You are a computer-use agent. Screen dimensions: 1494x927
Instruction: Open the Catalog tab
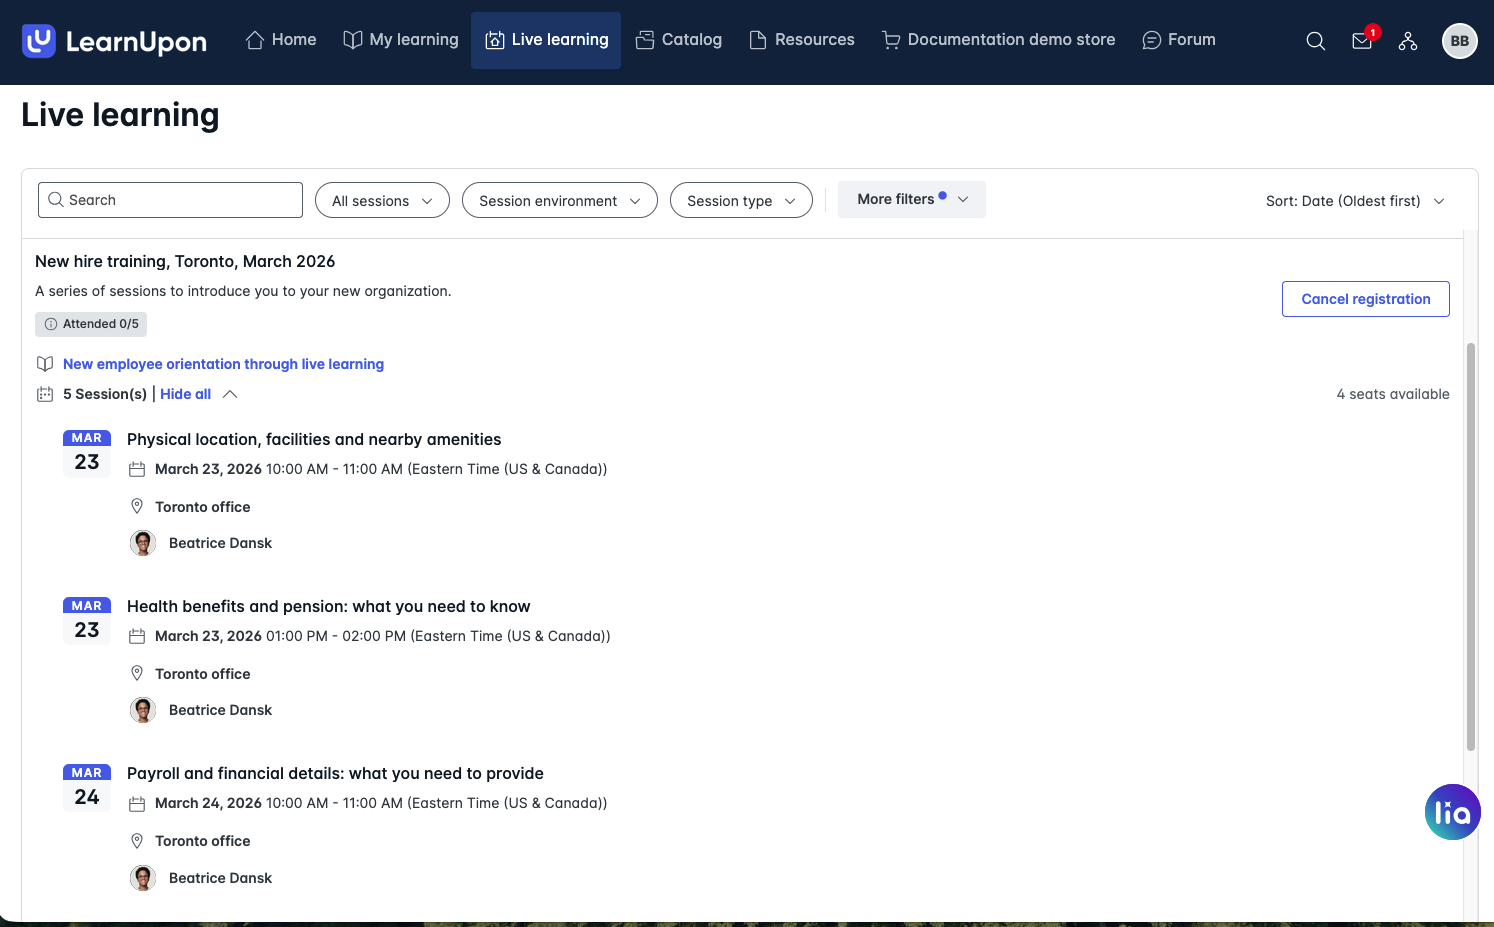point(678,40)
